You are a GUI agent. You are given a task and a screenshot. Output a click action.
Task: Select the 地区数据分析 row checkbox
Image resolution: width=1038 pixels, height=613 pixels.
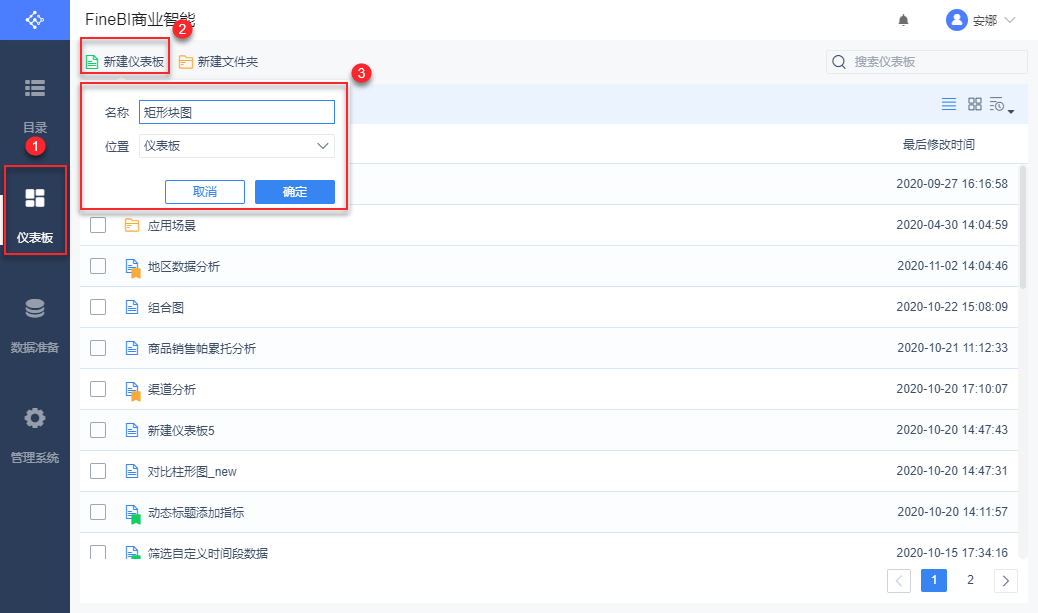coord(98,266)
